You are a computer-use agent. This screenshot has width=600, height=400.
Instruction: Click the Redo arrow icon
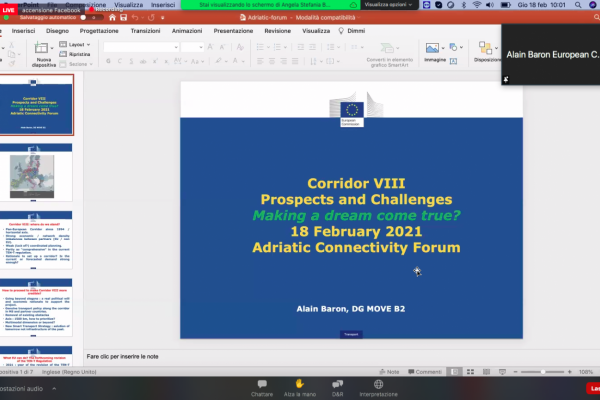151,18
